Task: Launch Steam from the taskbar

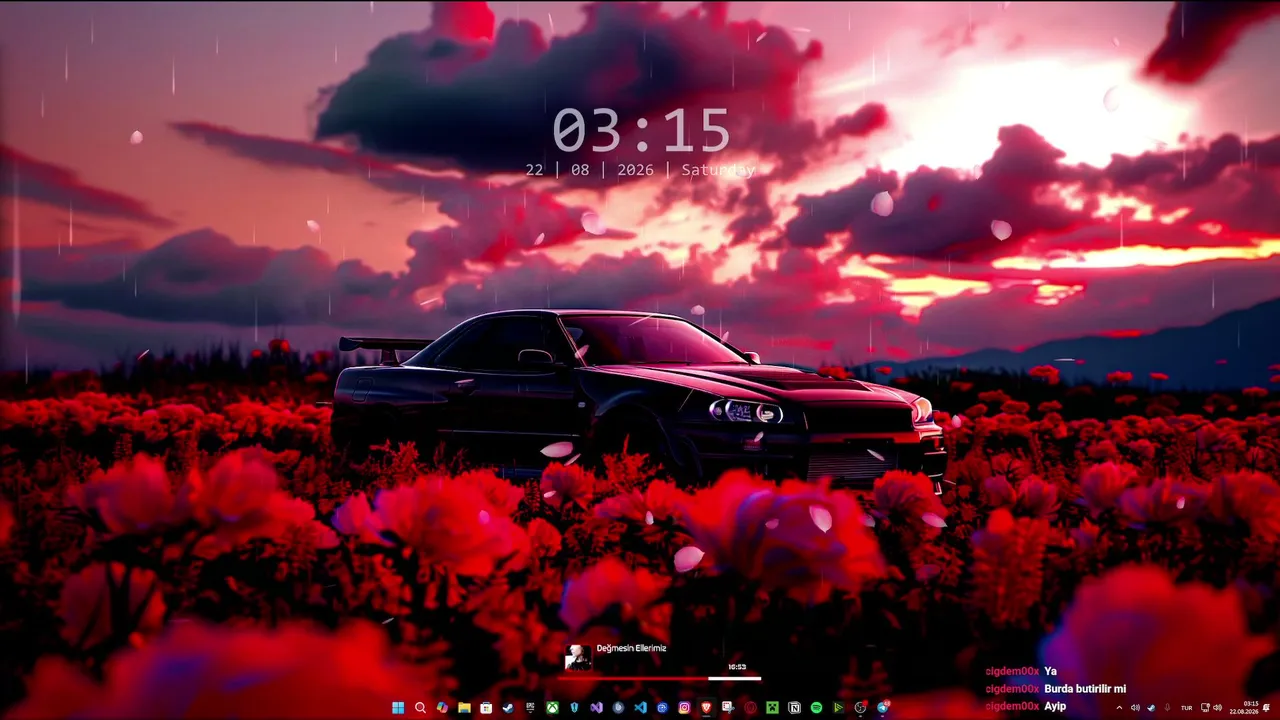Action: point(508,708)
